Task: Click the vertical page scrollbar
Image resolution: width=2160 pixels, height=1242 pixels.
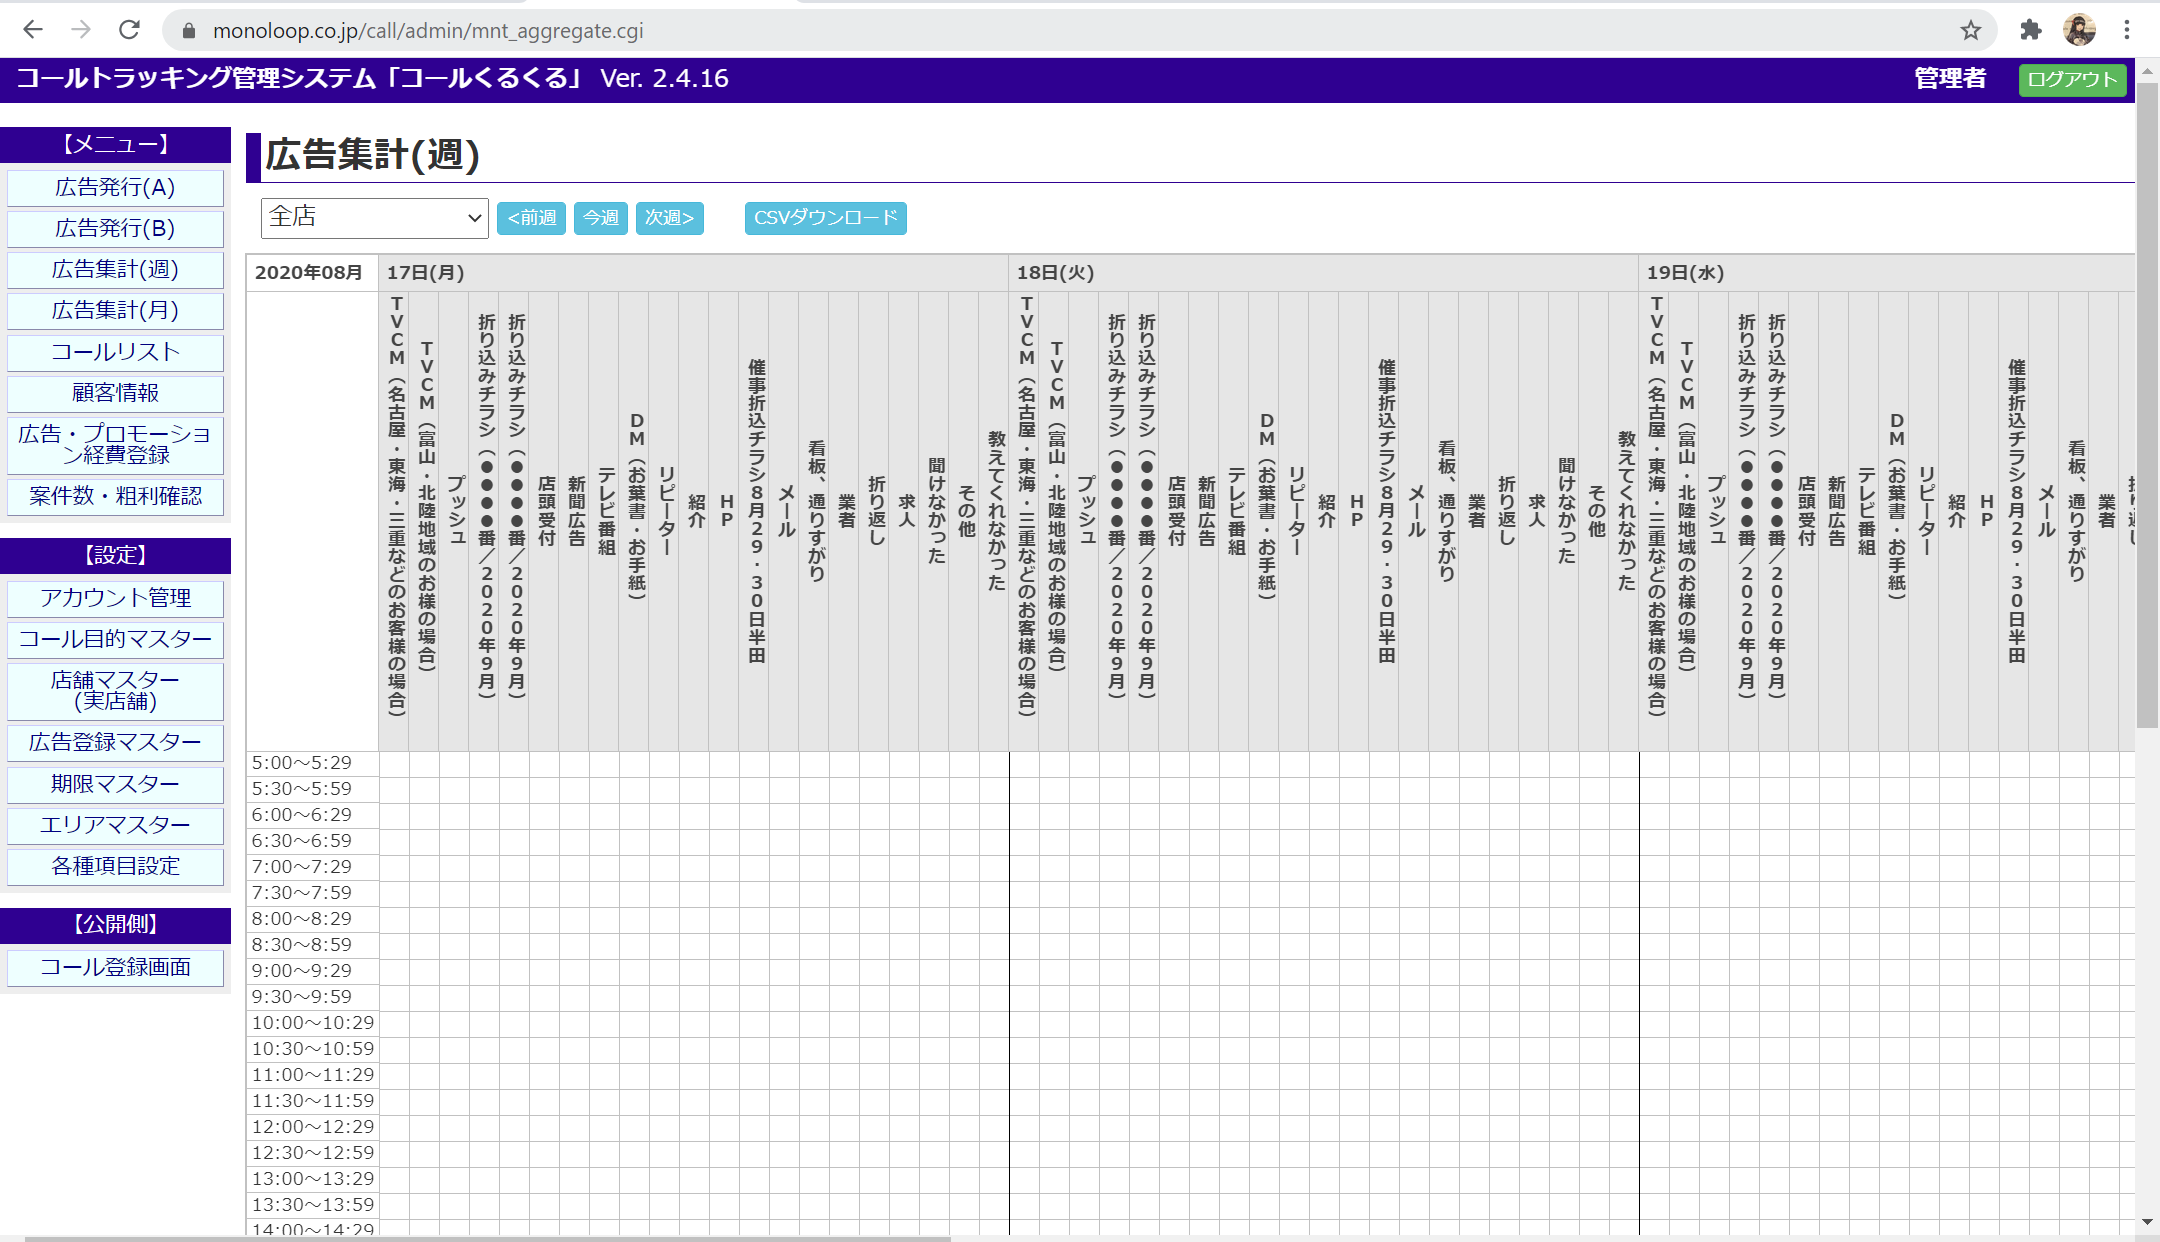Action: pyautogui.click(x=2147, y=400)
